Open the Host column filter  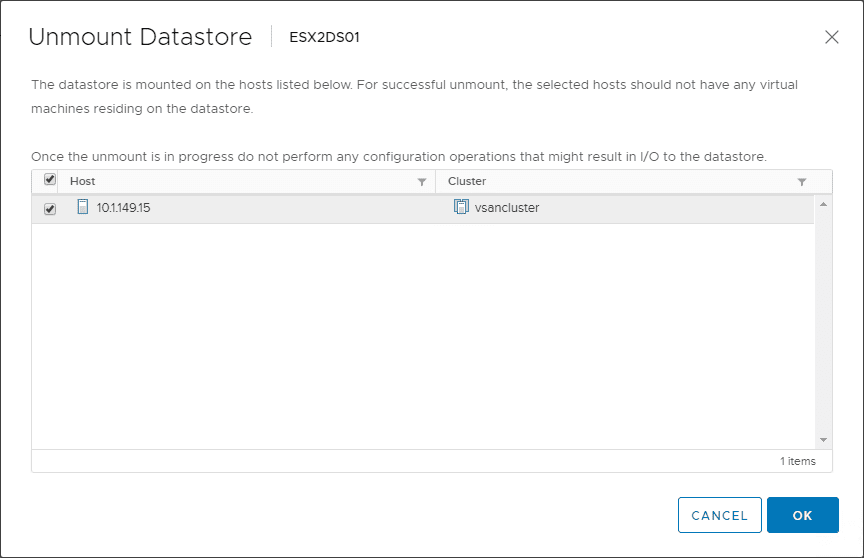click(x=422, y=182)
